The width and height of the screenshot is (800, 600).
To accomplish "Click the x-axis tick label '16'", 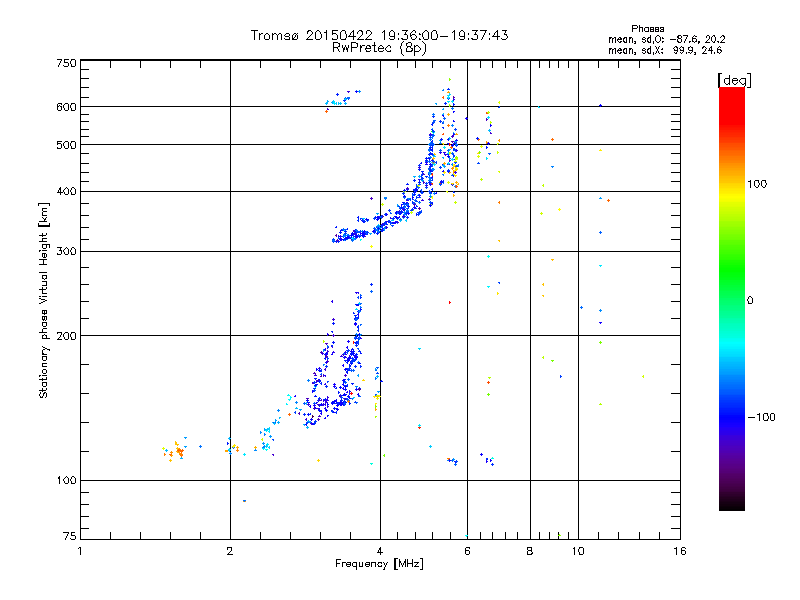I will coord(680,551).
